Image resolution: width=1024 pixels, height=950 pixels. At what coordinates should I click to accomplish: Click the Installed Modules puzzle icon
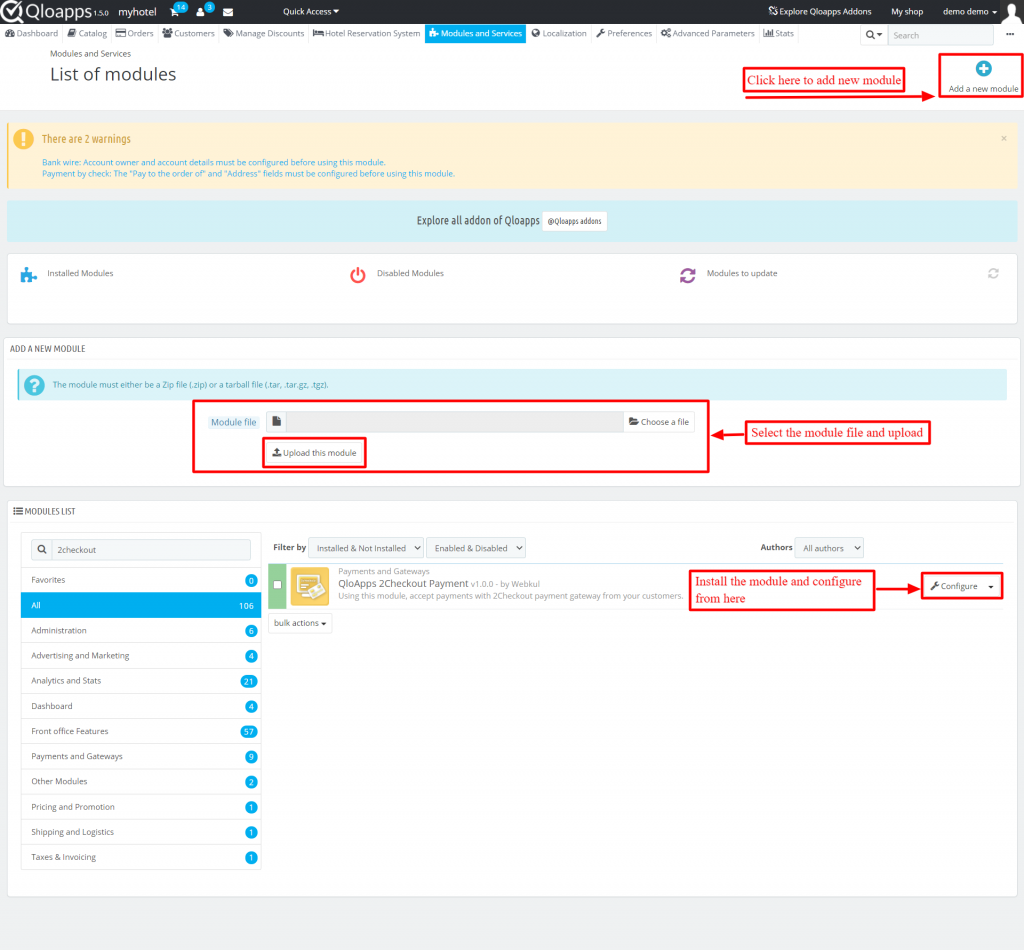click(x=28, y=275)
